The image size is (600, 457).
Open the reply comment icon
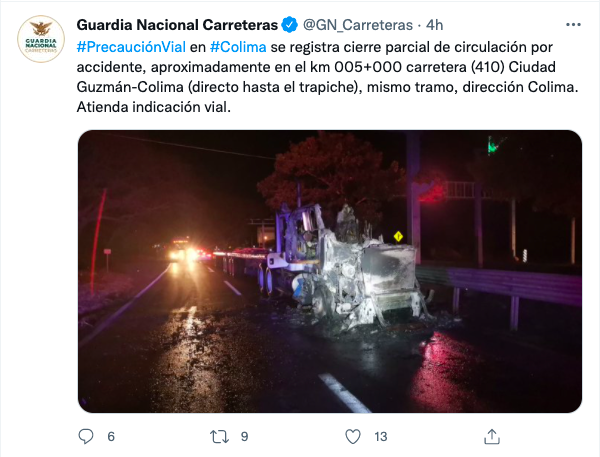point(86,436)
